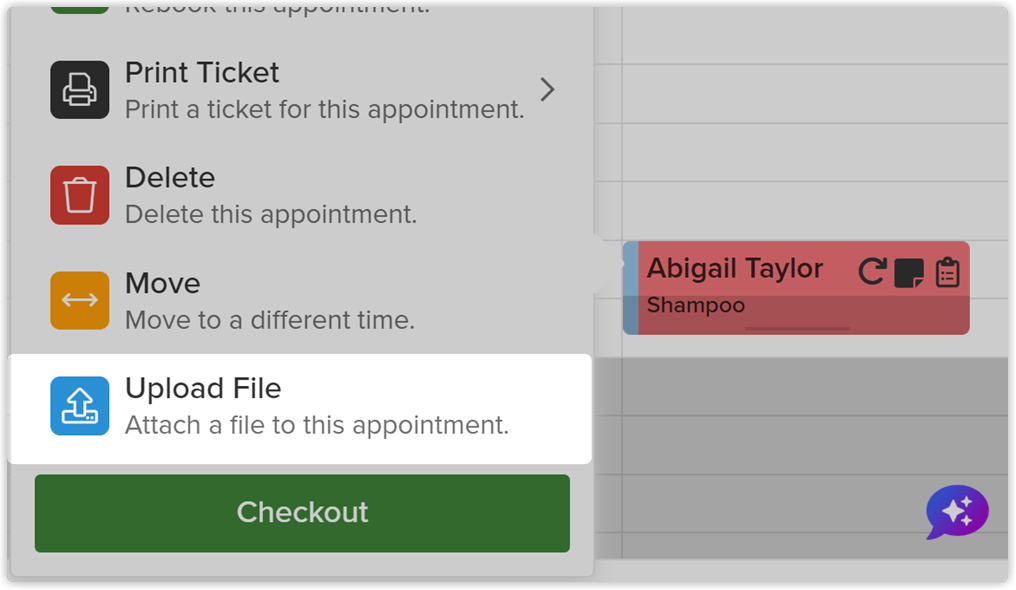Image resolution: width=1016 pixels, height=590 pixels.
Task: Click the resize handle line under Shampoo
Action: [797, 329]
